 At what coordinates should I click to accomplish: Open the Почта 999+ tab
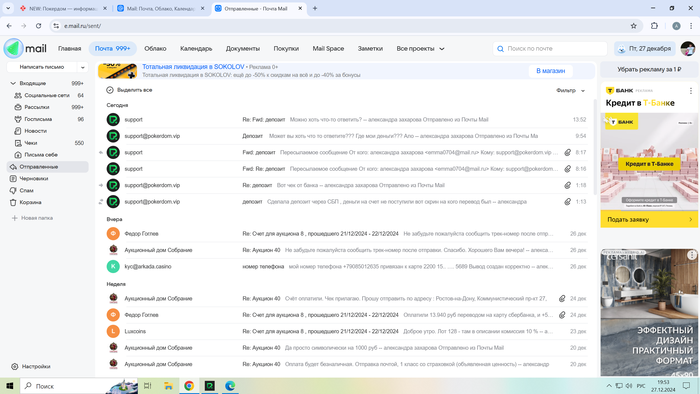[x=112, y=49]
